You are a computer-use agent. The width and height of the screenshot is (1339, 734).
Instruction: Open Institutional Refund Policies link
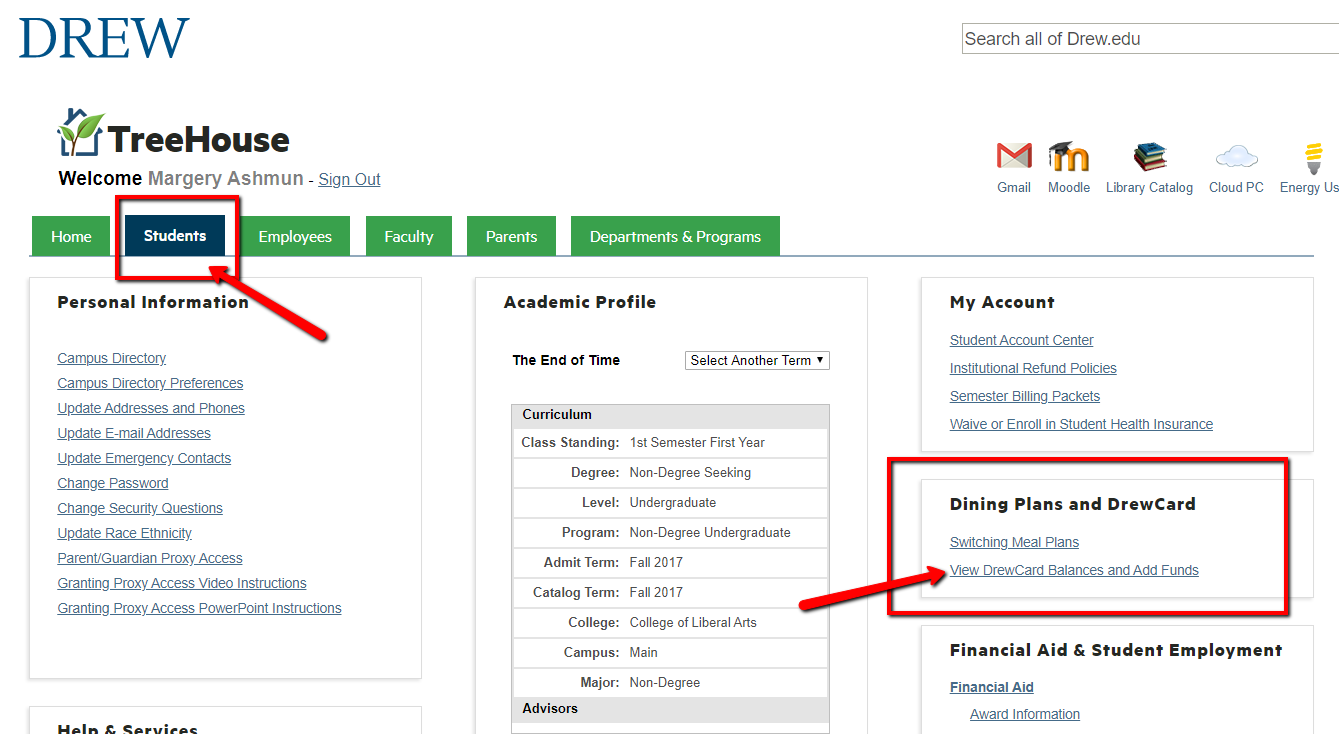(x=1033, y=368)
